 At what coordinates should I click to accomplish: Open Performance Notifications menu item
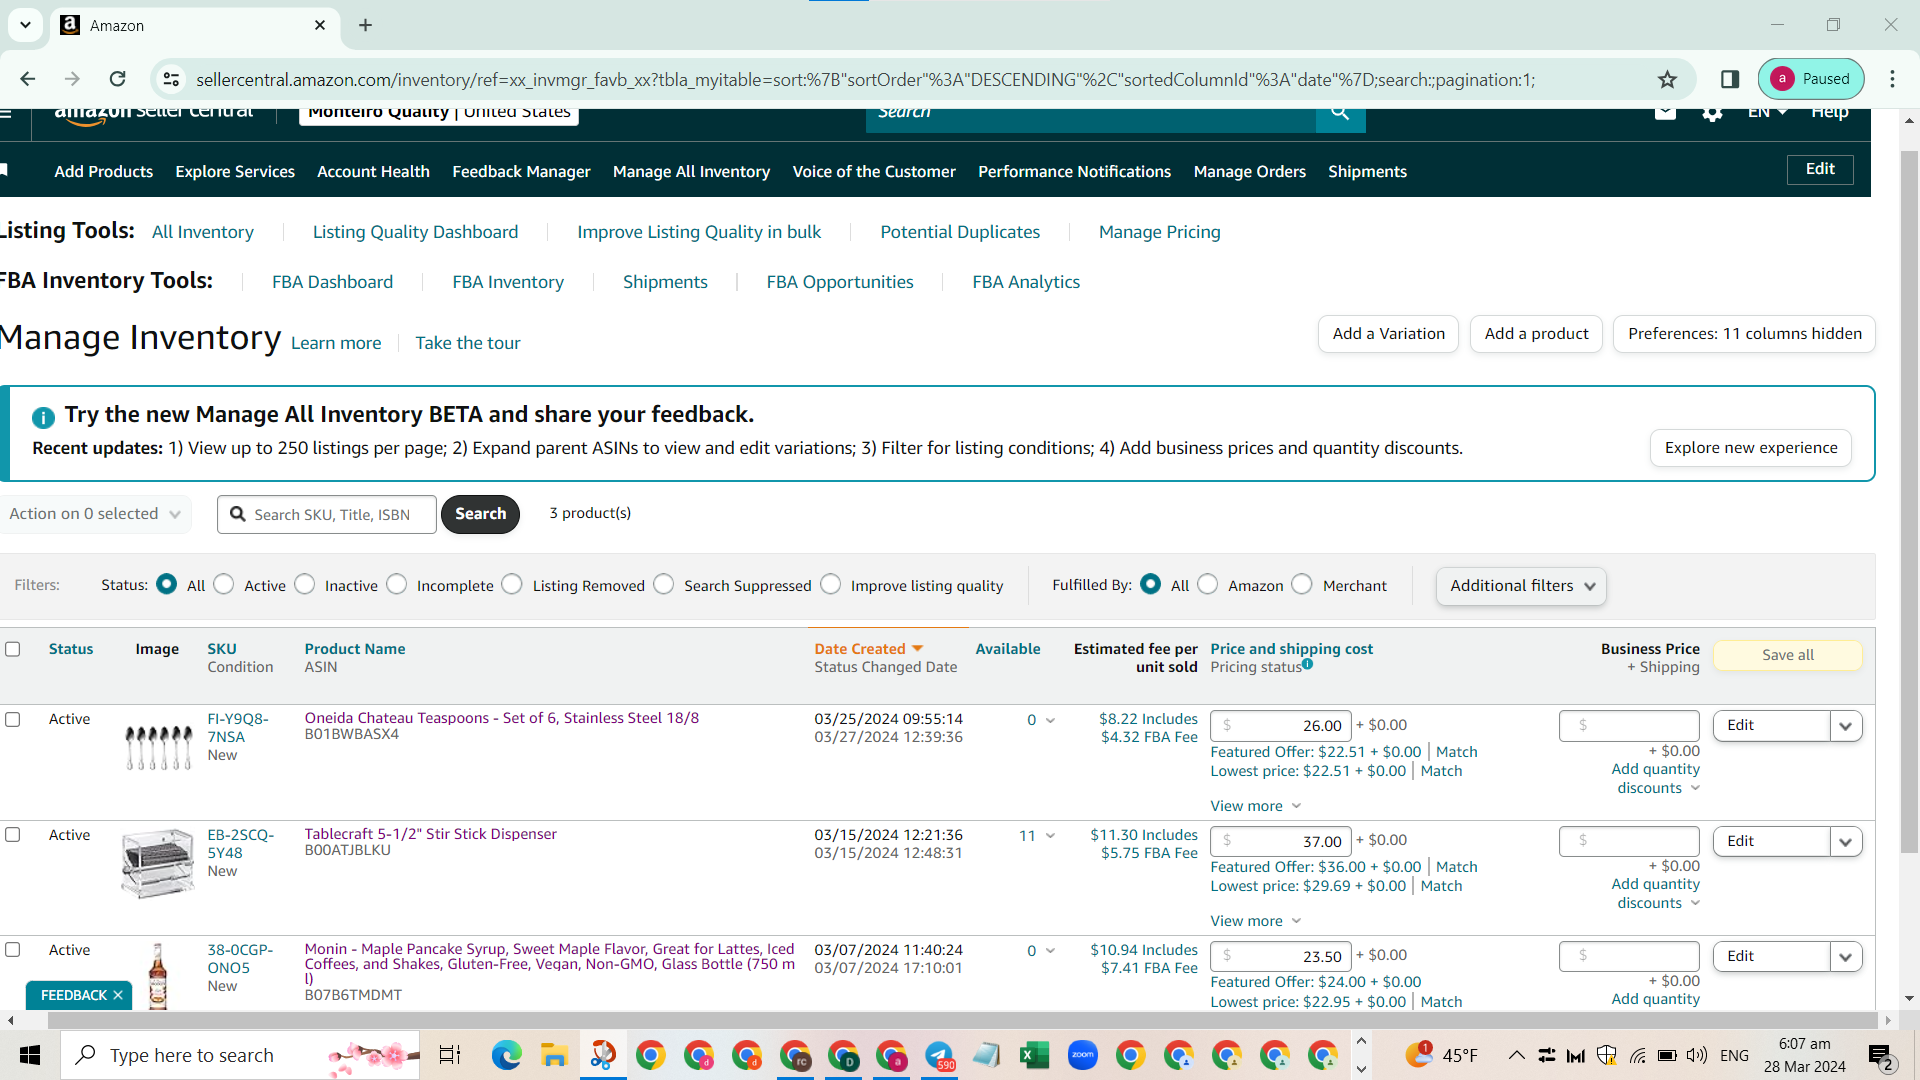tap(1074, 172)
